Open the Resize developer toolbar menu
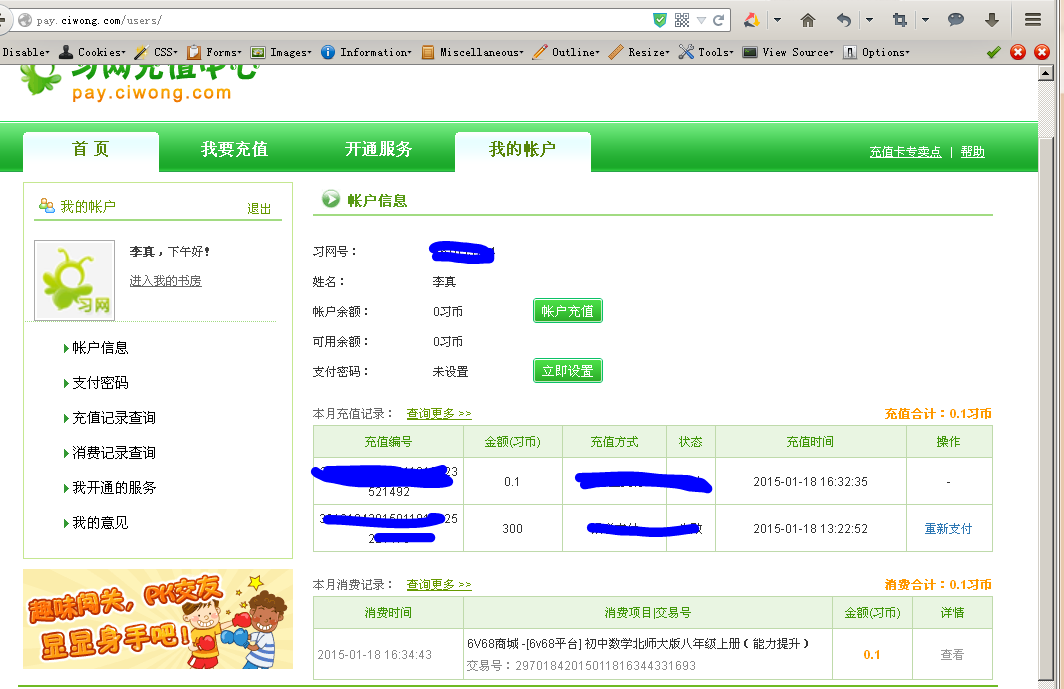Viewport: 1064px width, 689px height. 639,52
